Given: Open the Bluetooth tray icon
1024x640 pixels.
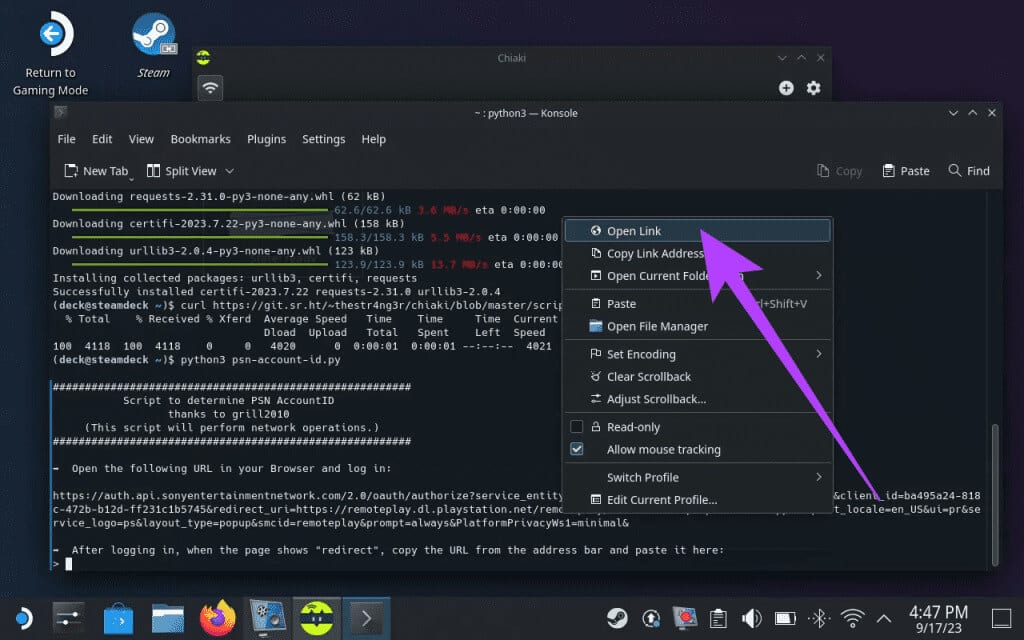Looking at the screenshot, I should 819,618.
